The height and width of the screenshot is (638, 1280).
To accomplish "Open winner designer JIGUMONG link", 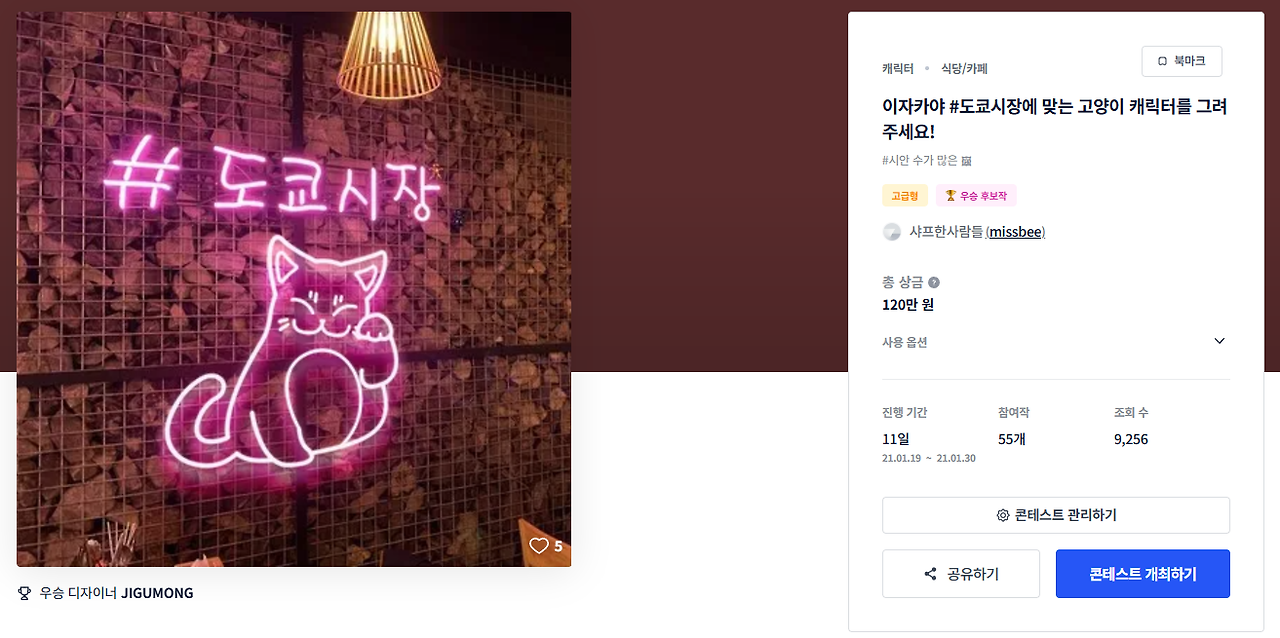I will click(x=158, y=593).
